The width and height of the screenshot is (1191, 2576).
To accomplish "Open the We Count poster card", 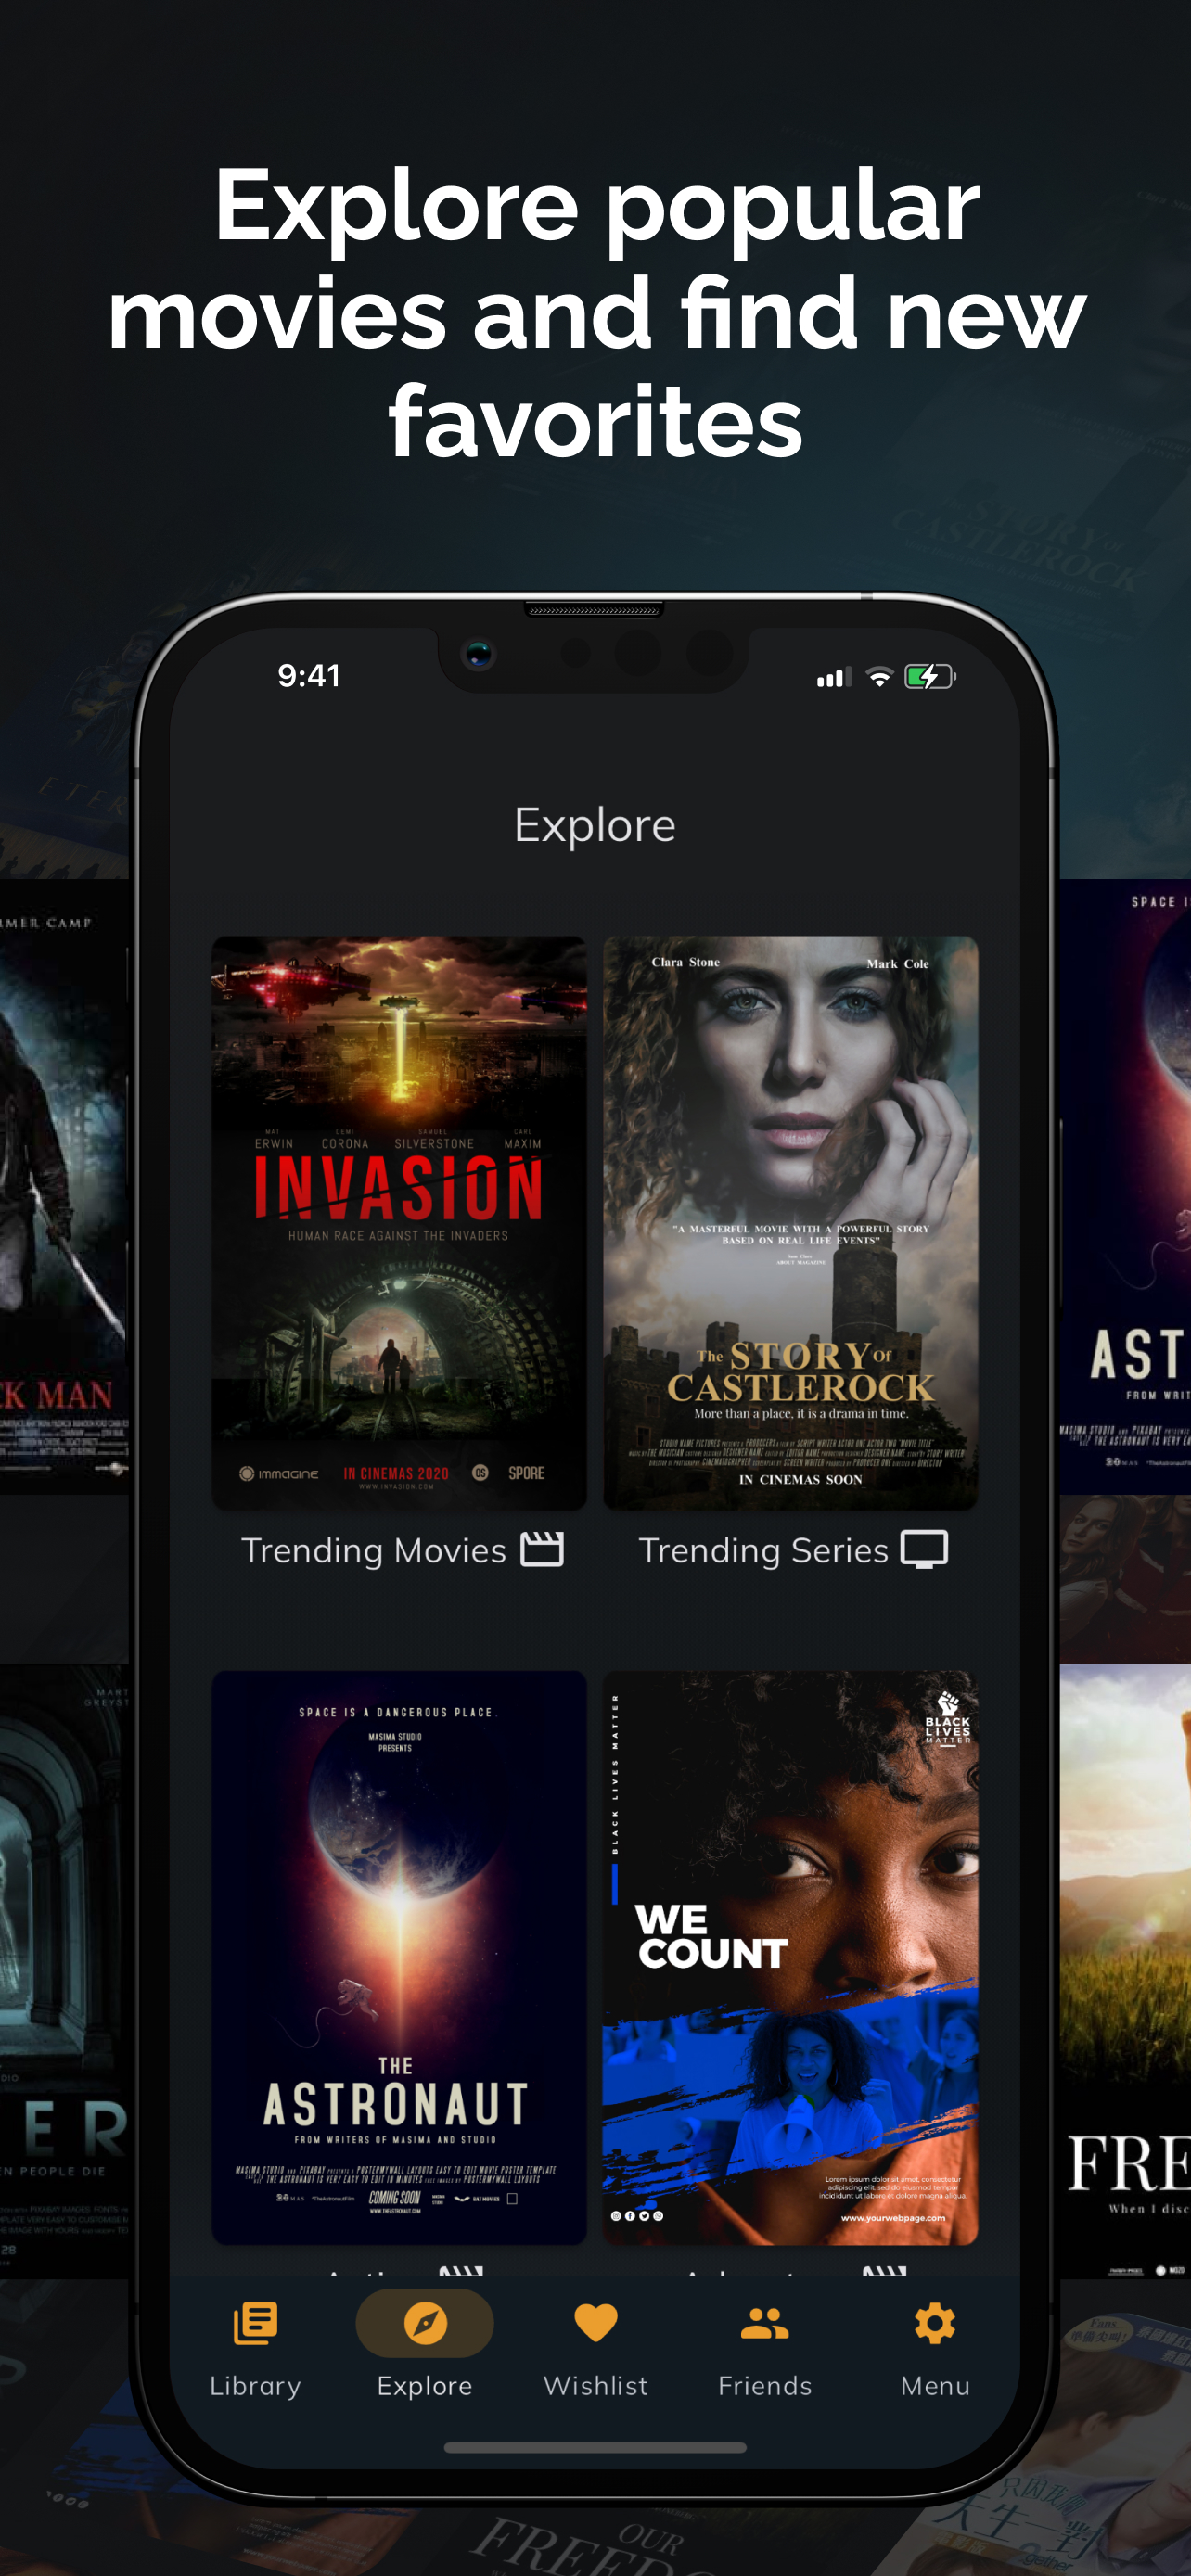I will tap(790, 1957).
